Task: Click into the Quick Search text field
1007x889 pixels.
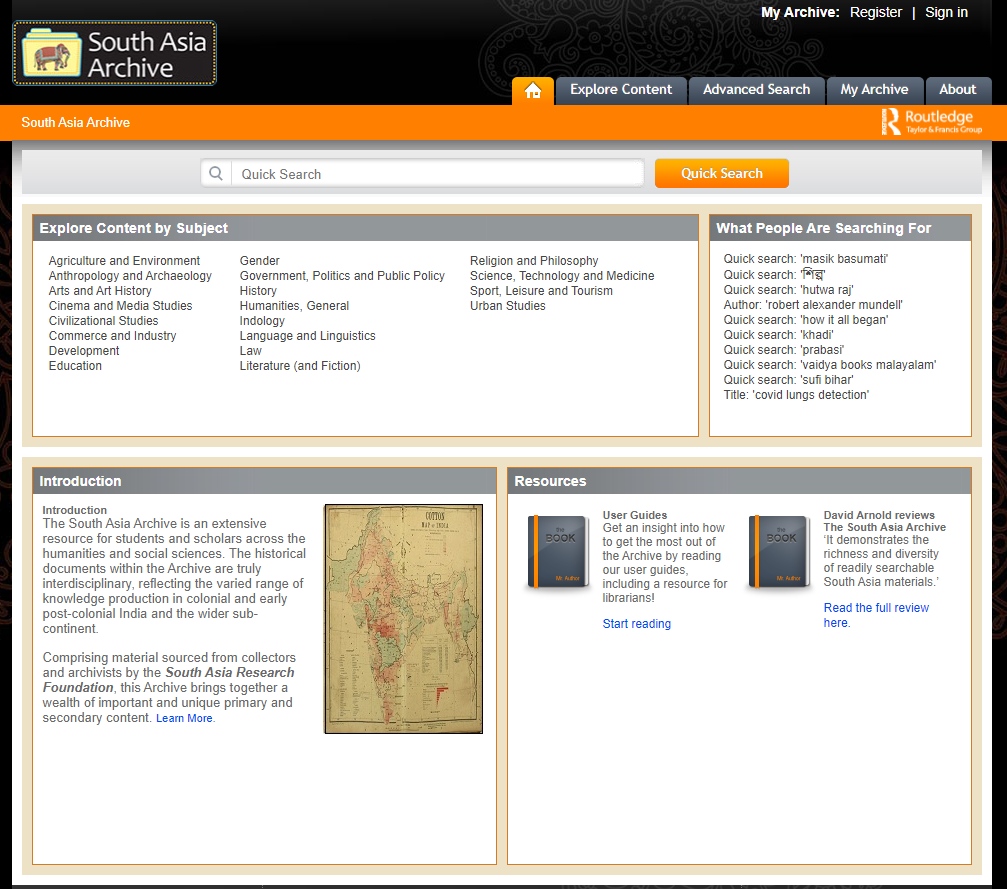Action: click(437, 174)
